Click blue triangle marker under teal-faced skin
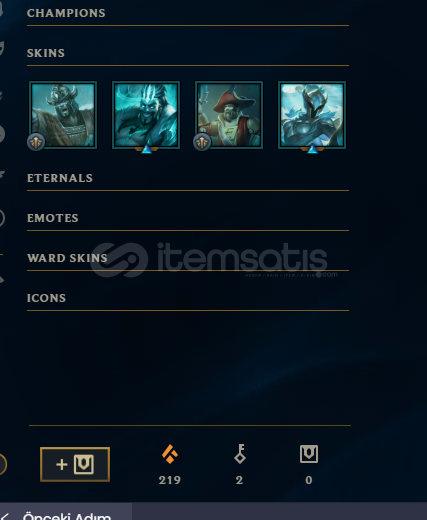The height and width of the screenshot is (520, 427). [146, 149]
